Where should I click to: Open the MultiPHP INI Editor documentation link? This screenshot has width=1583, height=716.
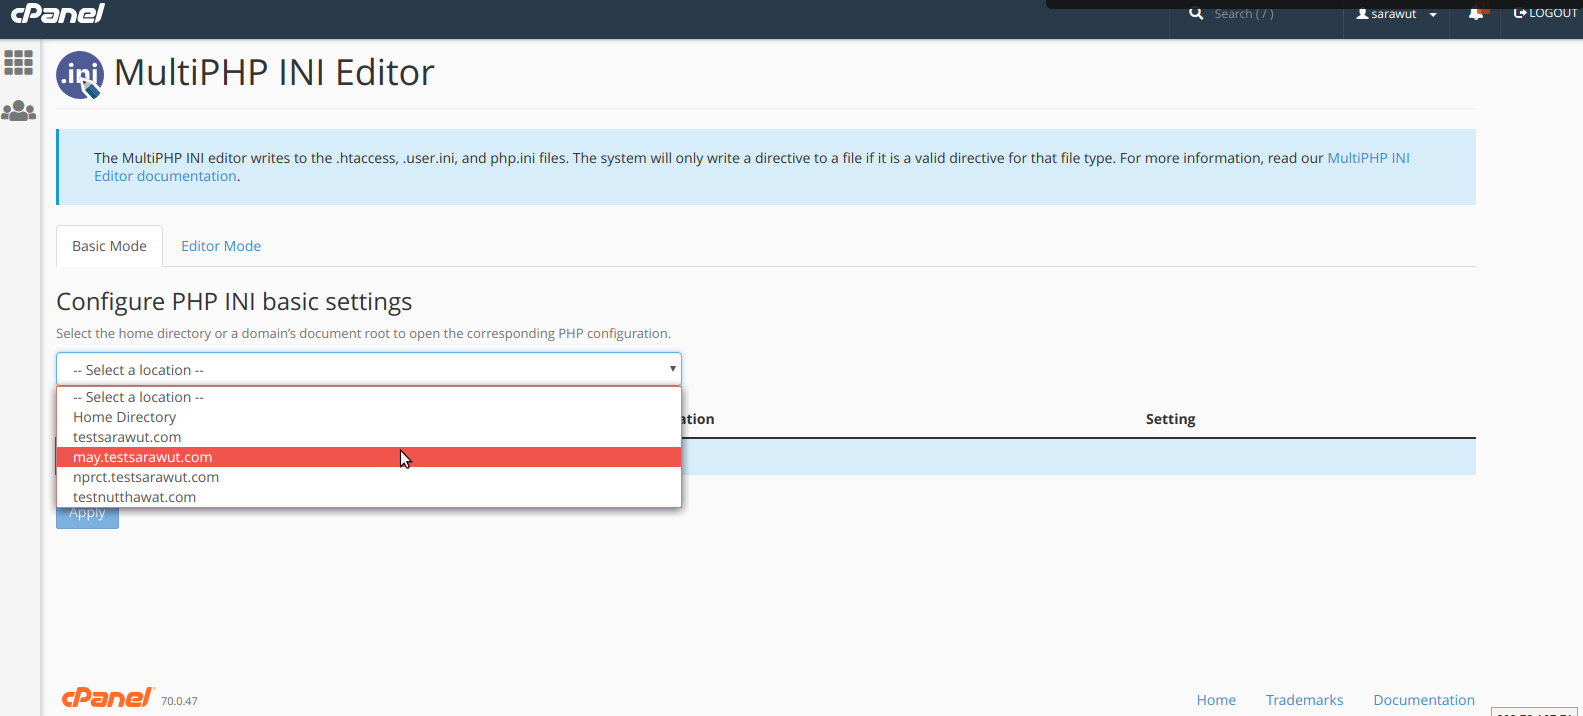point(1367,158)
